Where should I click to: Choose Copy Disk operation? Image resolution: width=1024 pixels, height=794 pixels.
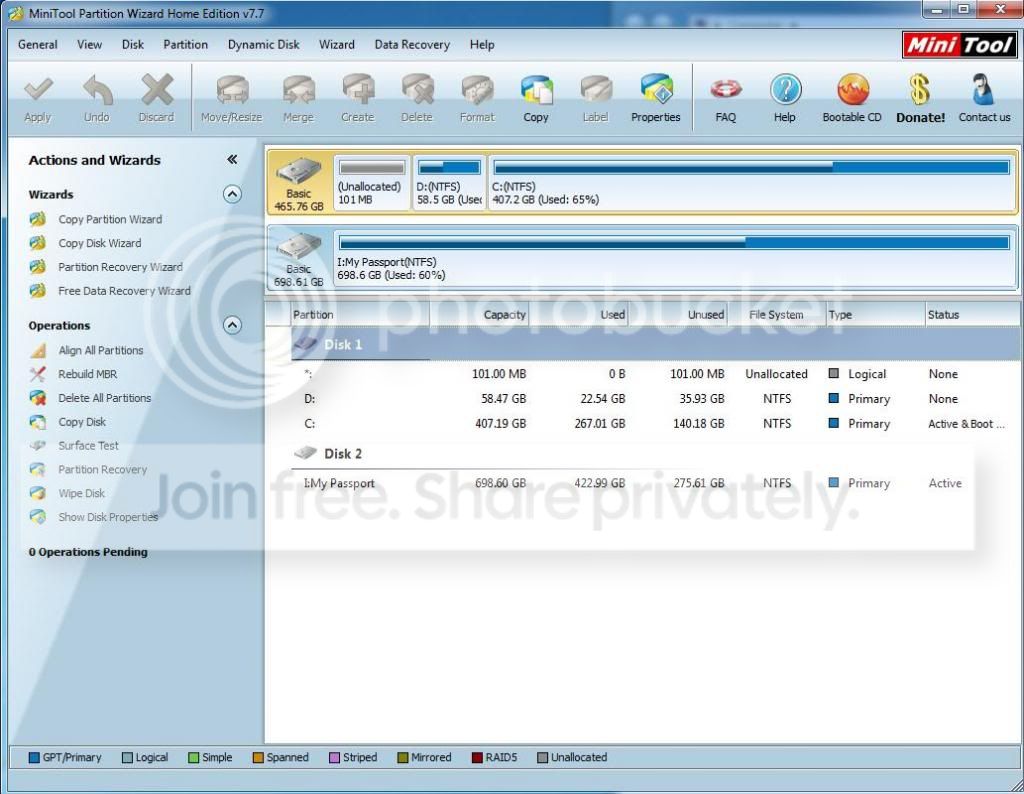(82, 422)
